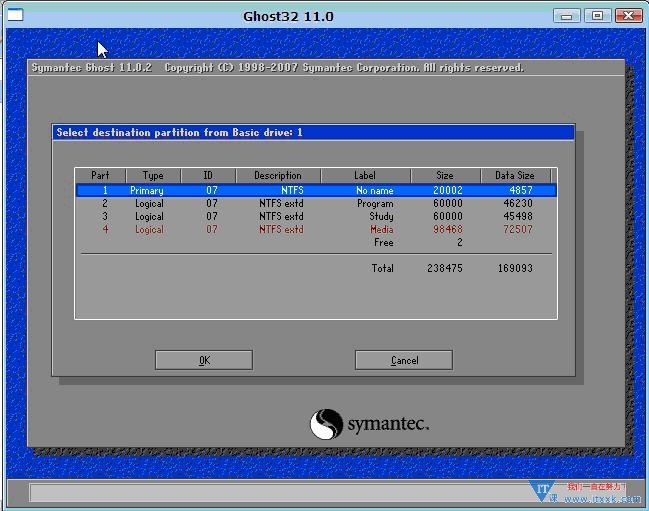Click data size value 4857
Screen dimensions: 649x511
pos(521,190)
